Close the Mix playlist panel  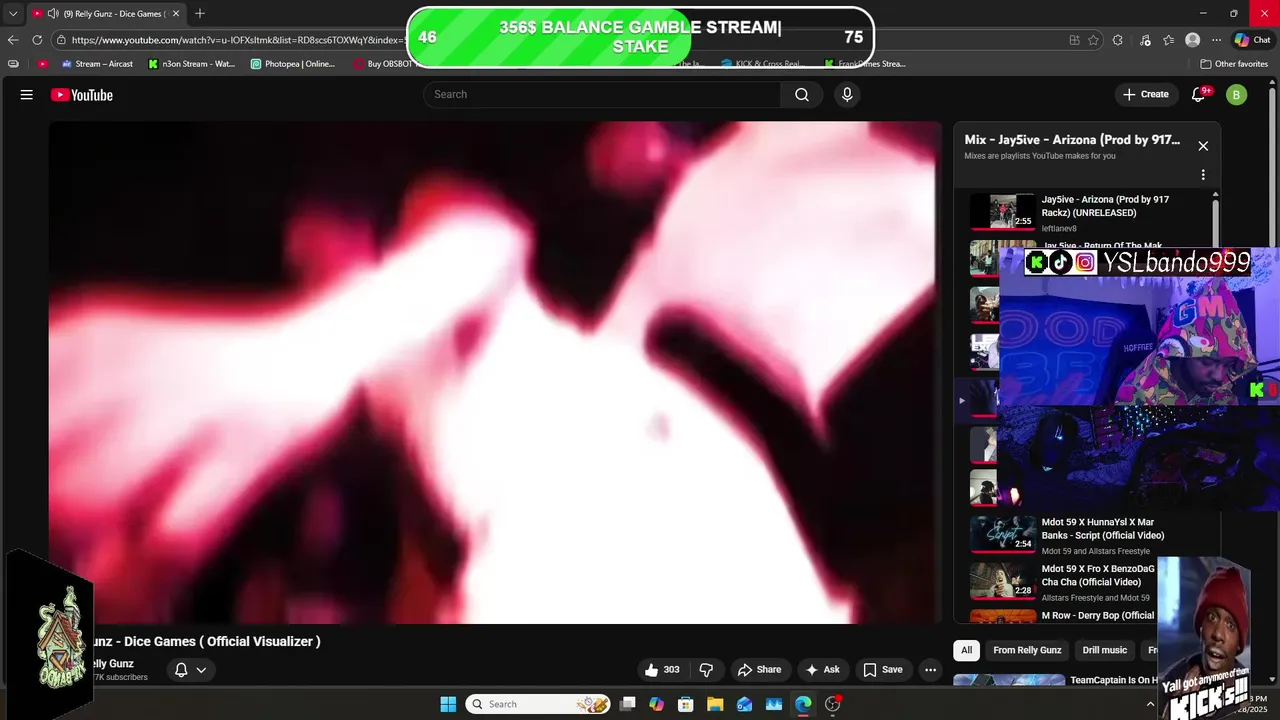(1203, 146)
